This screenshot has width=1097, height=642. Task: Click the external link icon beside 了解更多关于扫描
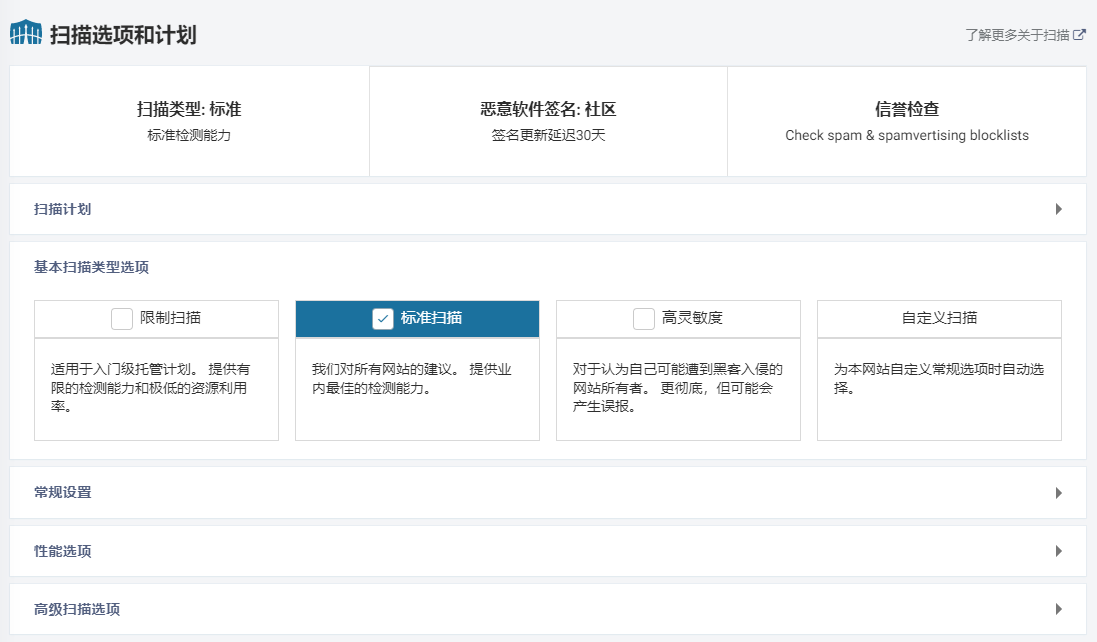(x=1079, y=34)
